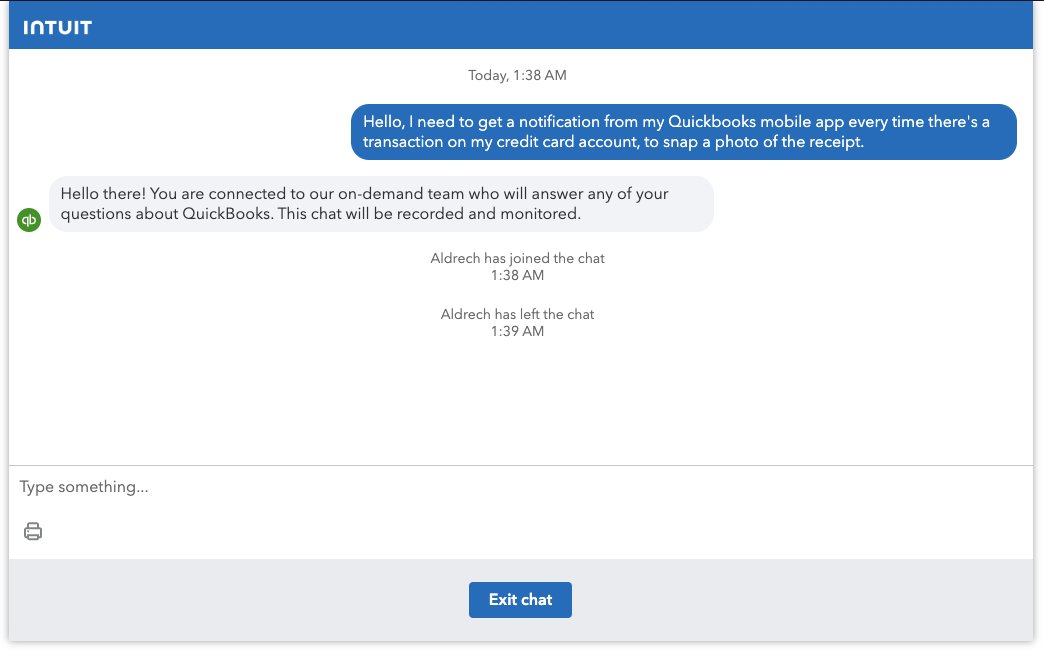
Task: Click the 1:39 AM timestamp
Action: (517, 331)
